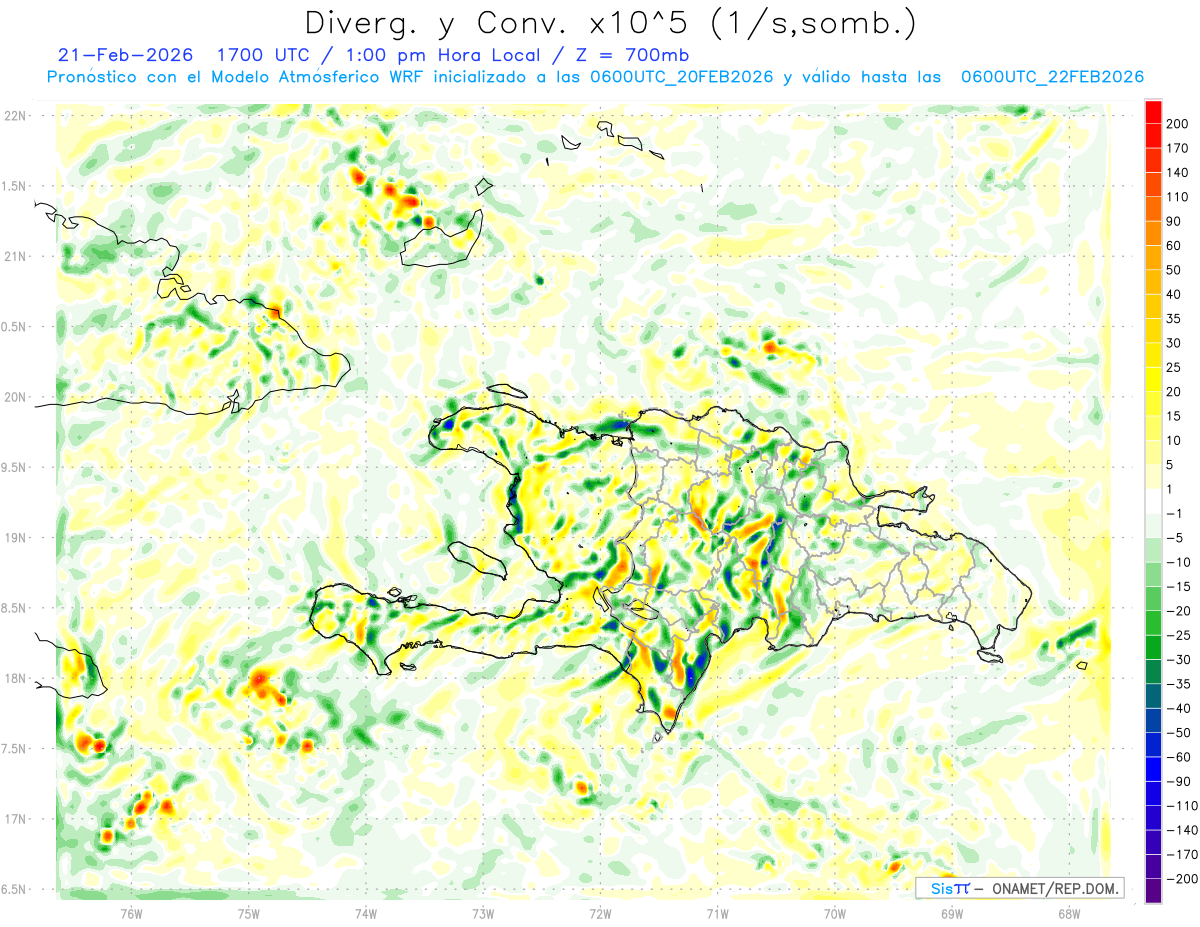Click the '74W' longitude label
The width and height of the screenshot is (1200, 927).
coord(366,912)
